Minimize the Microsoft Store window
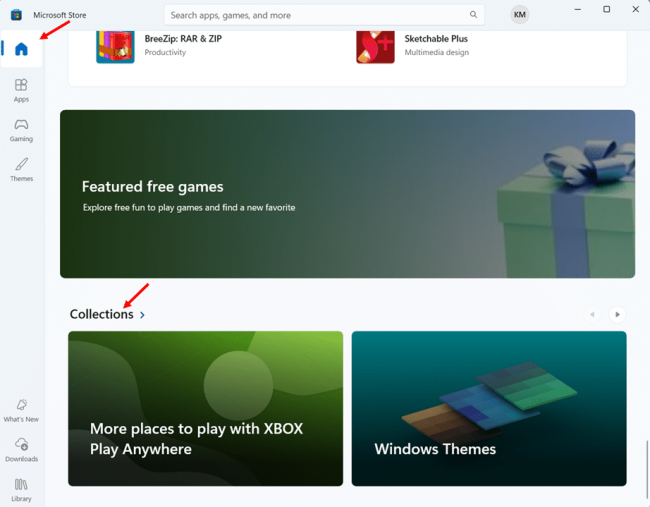Screen dimensions: 650x507 click(577, 9)
